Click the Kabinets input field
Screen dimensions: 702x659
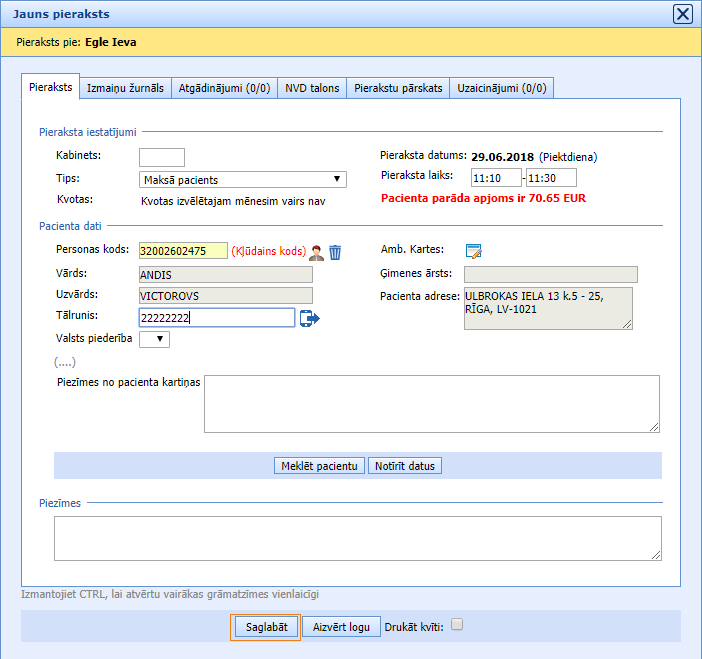coord(161,157)
